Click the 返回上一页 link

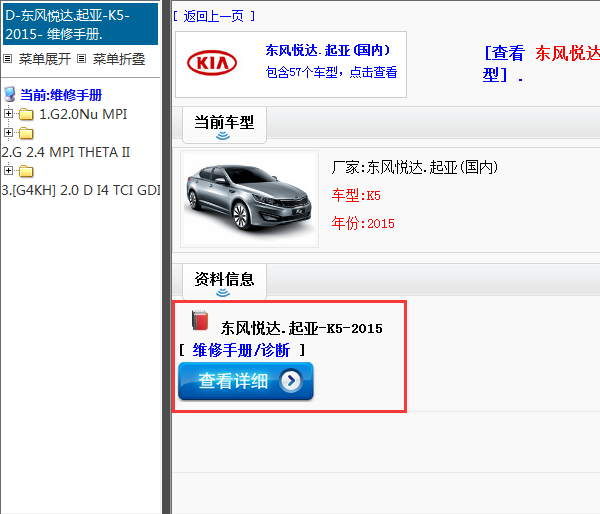(x=214, y=16)
